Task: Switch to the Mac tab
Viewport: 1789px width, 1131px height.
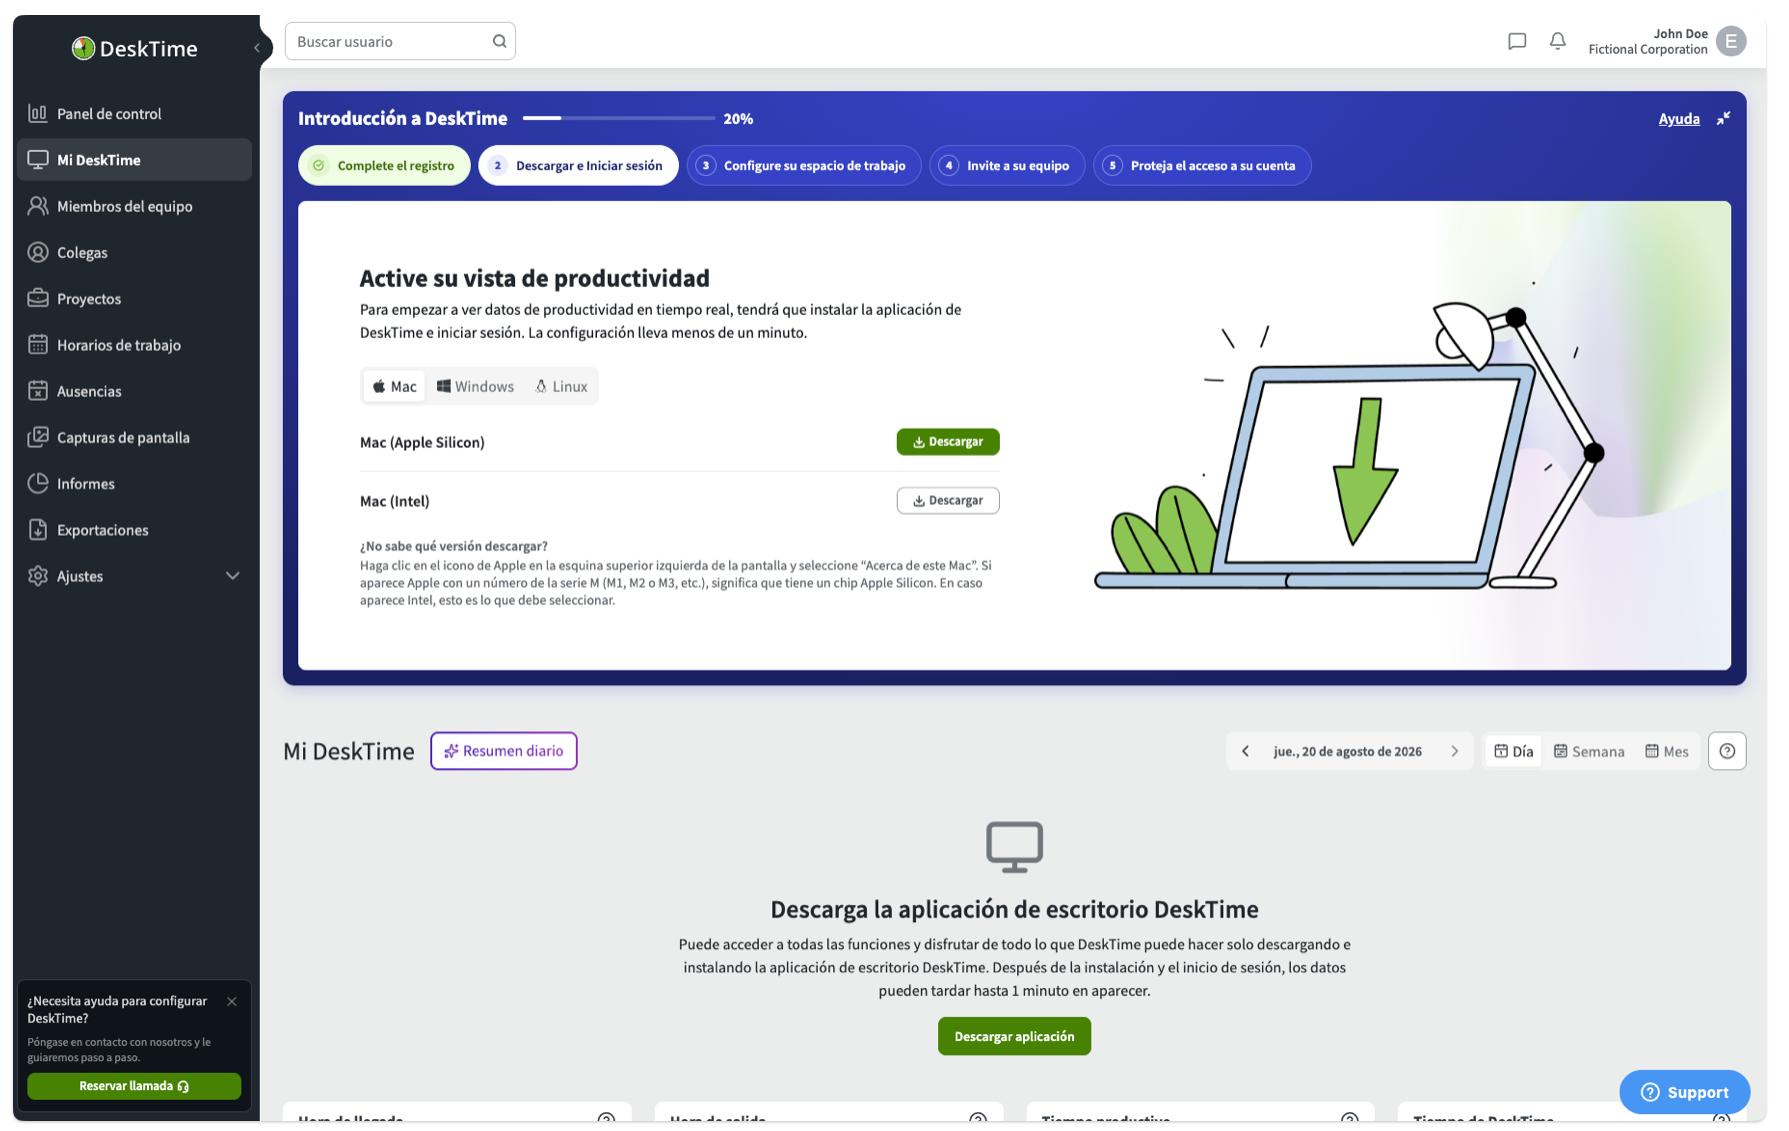Action: pos(395,386)
